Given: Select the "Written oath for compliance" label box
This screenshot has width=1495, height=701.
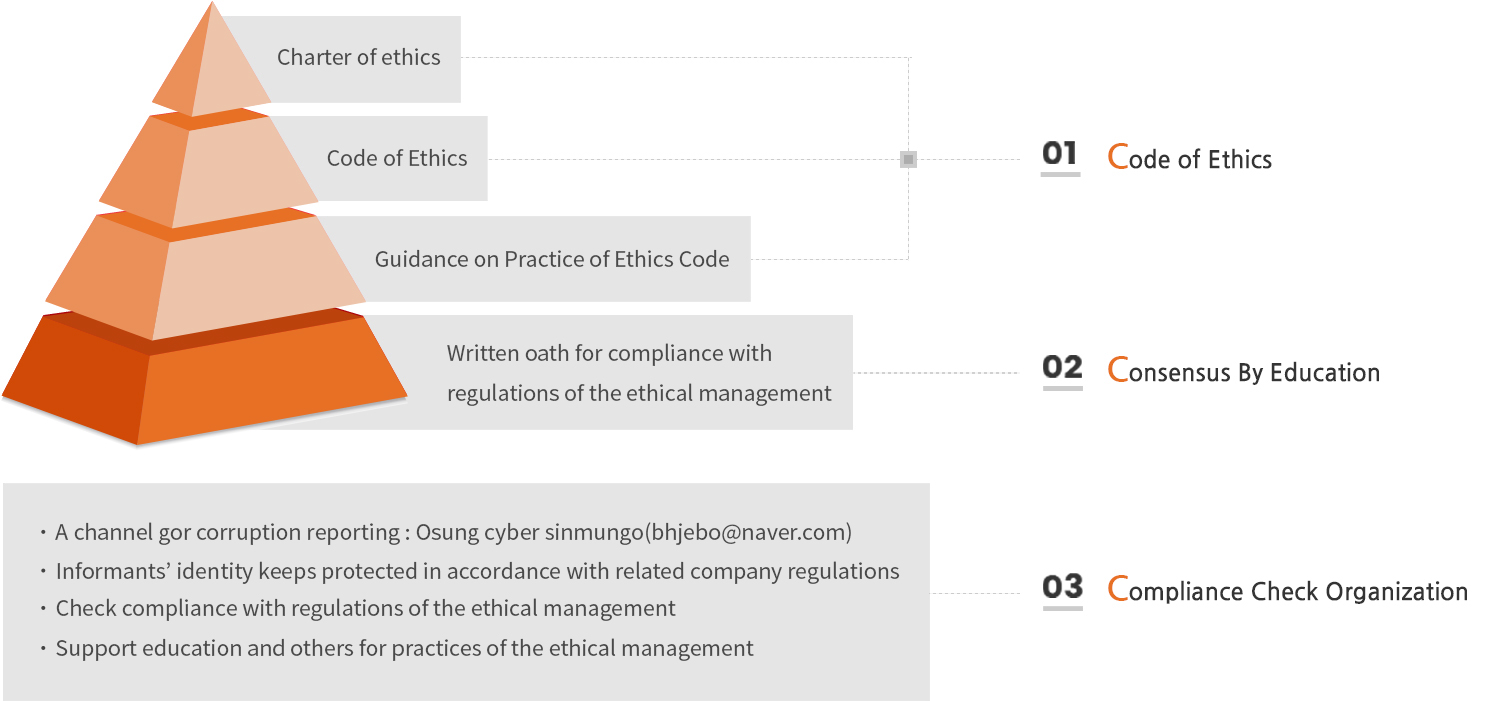Looking at the screenshot, I should coord(639,373).
